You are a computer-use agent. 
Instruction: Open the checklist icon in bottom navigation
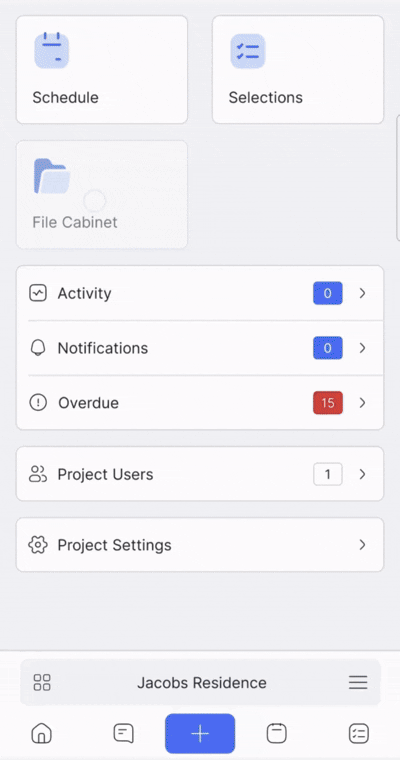[359, 733]
